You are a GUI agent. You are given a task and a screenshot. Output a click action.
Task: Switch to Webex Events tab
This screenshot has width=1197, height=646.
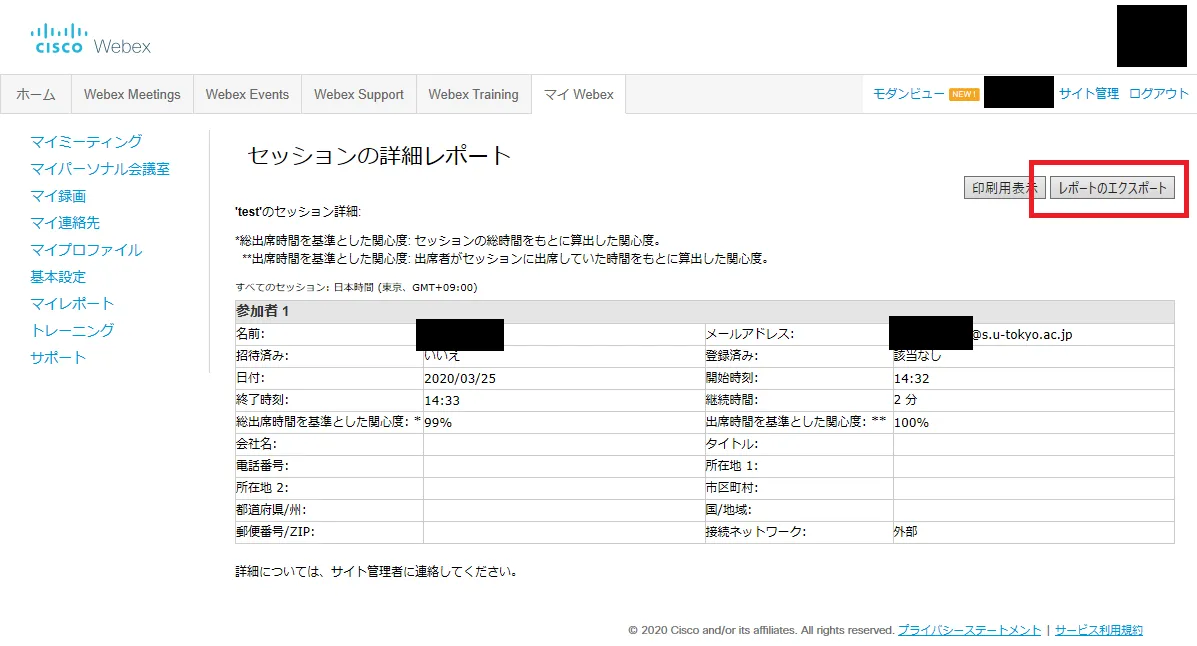click(247, 95)
